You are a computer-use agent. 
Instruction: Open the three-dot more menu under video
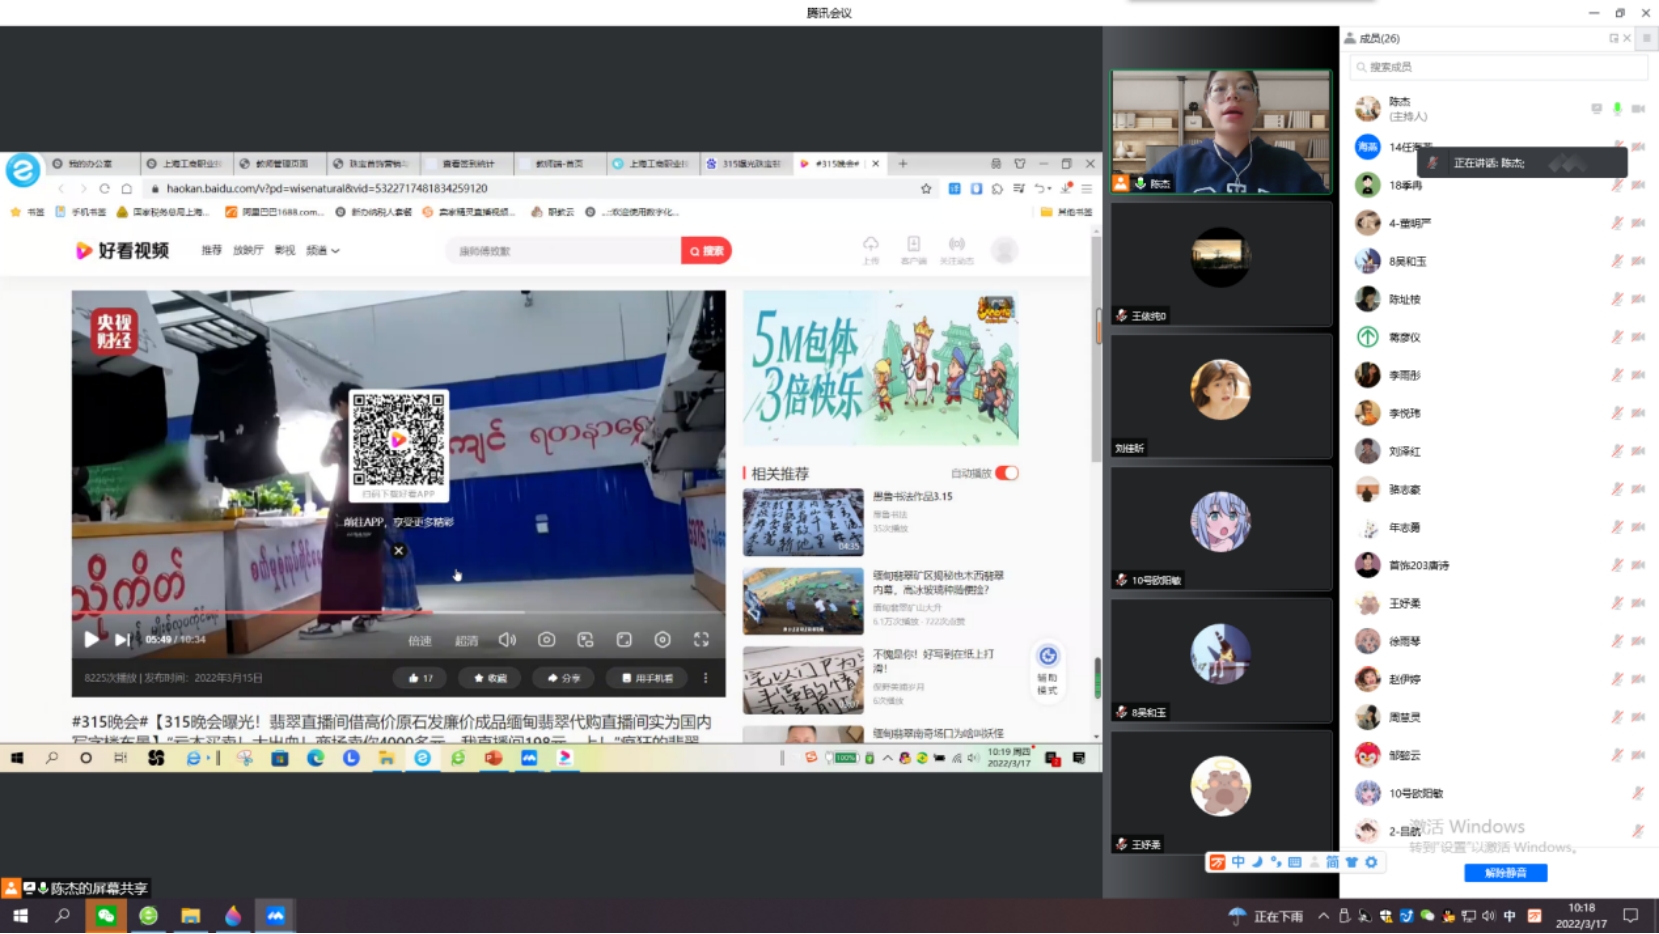(706, 678)
